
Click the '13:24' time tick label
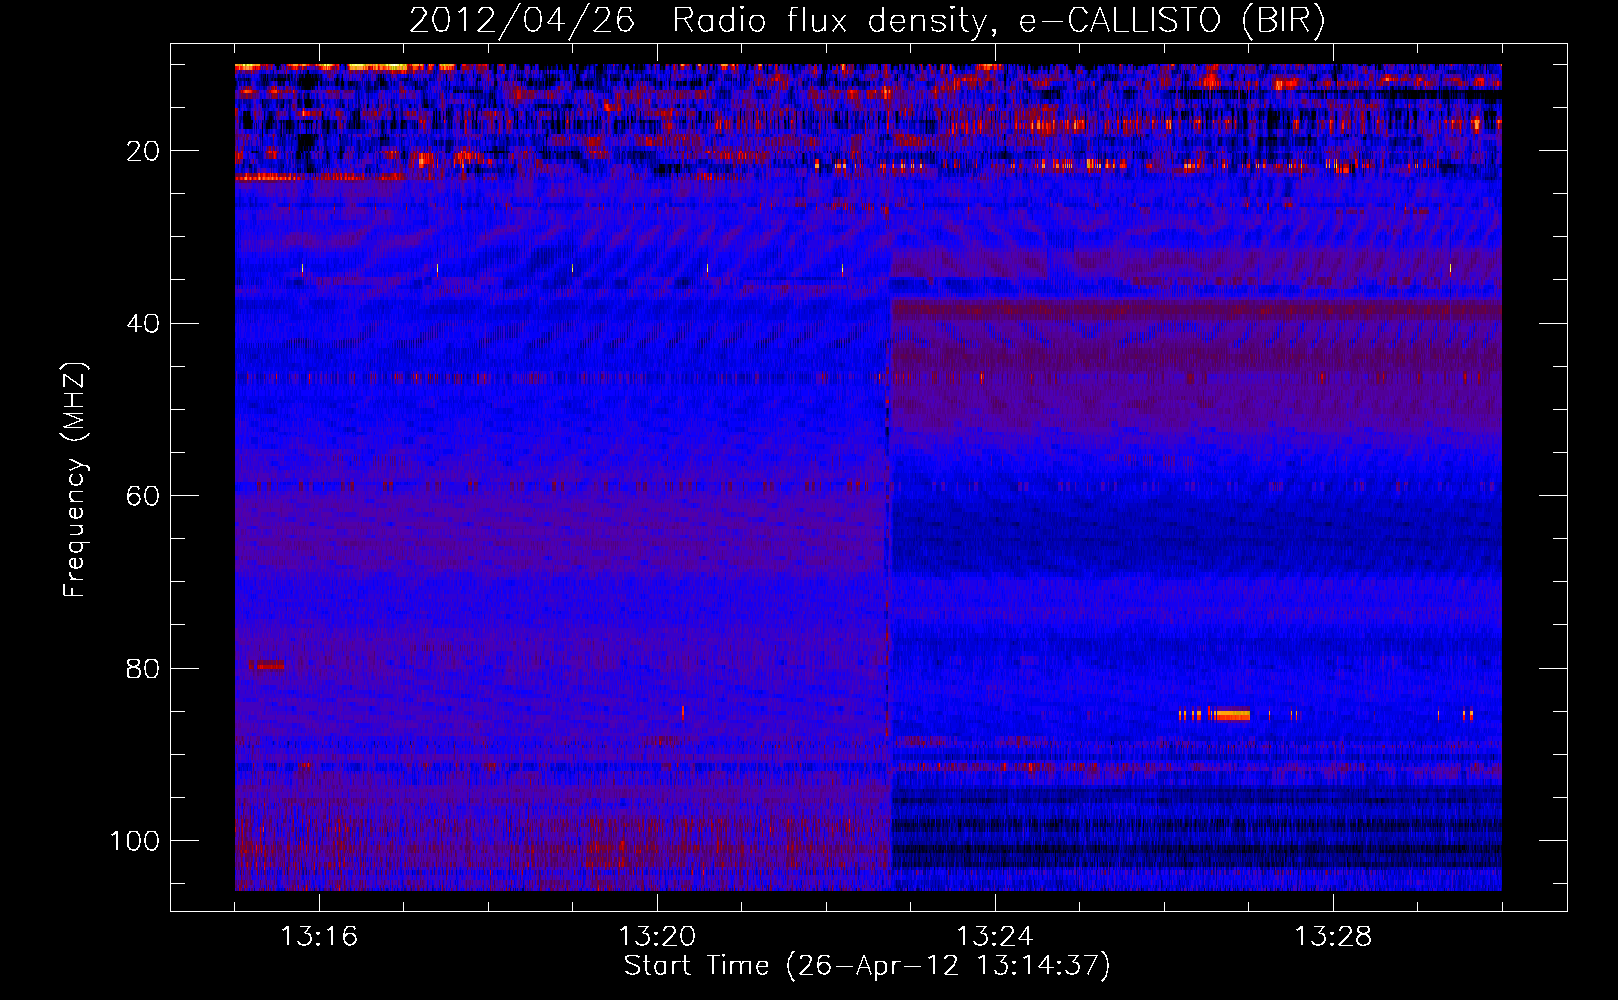point(995,937)
